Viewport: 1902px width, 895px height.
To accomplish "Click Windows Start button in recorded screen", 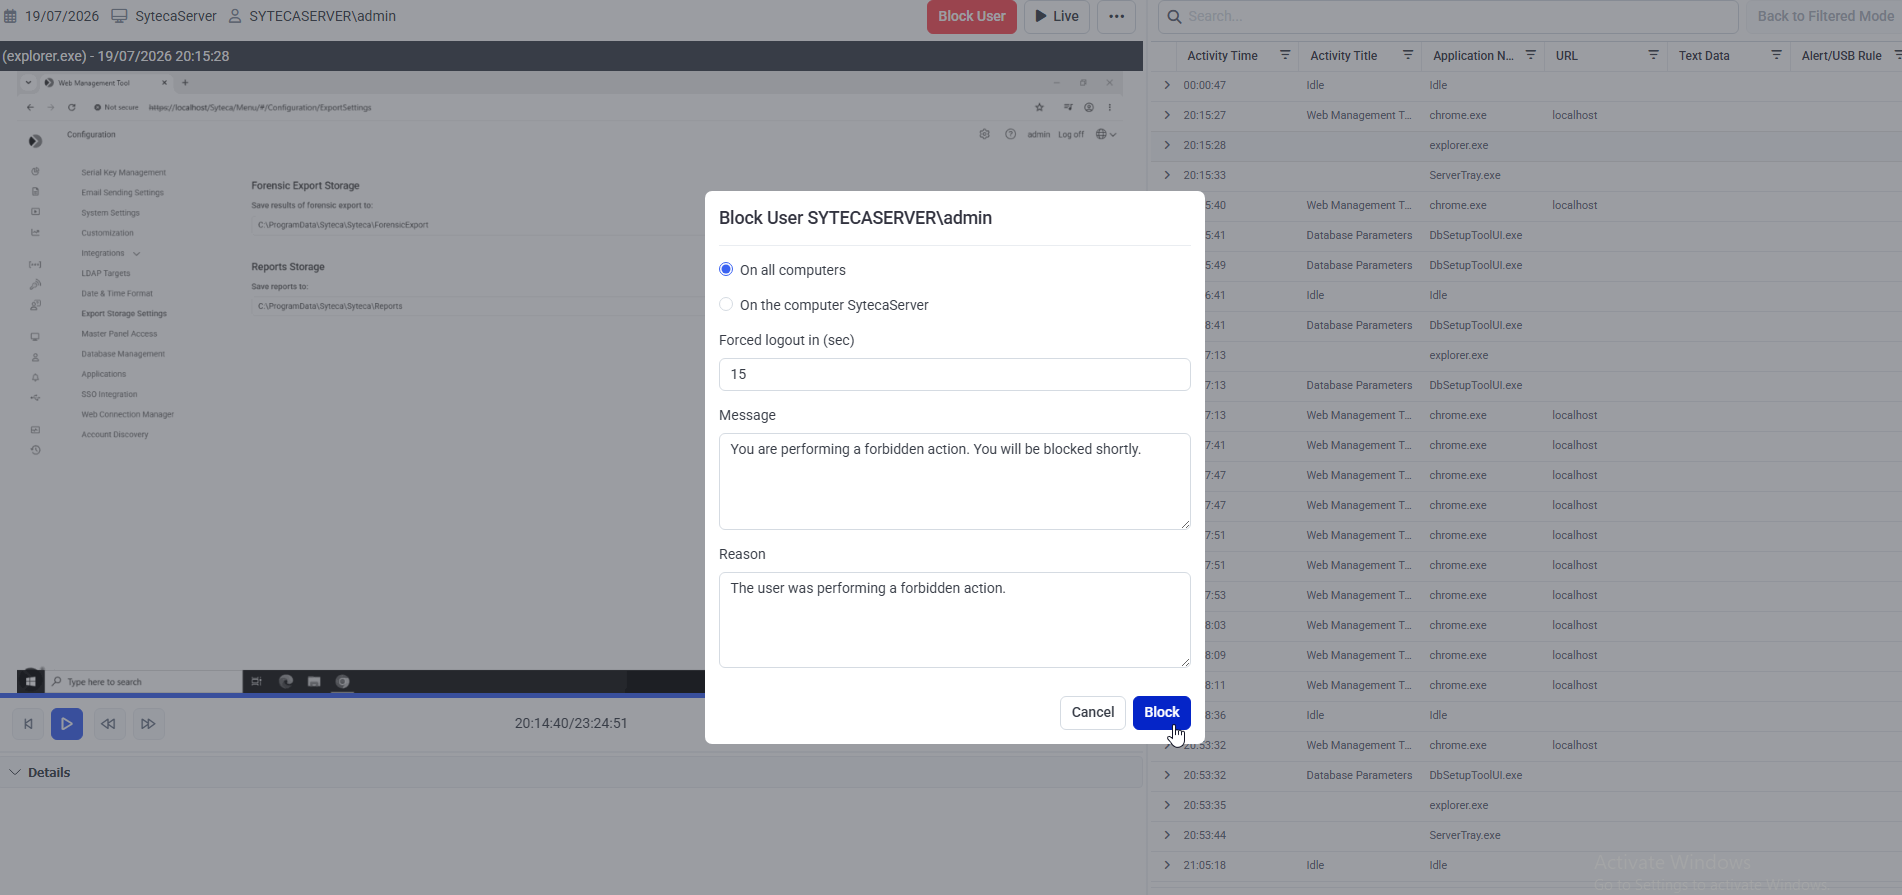I will tap(31, 681).
